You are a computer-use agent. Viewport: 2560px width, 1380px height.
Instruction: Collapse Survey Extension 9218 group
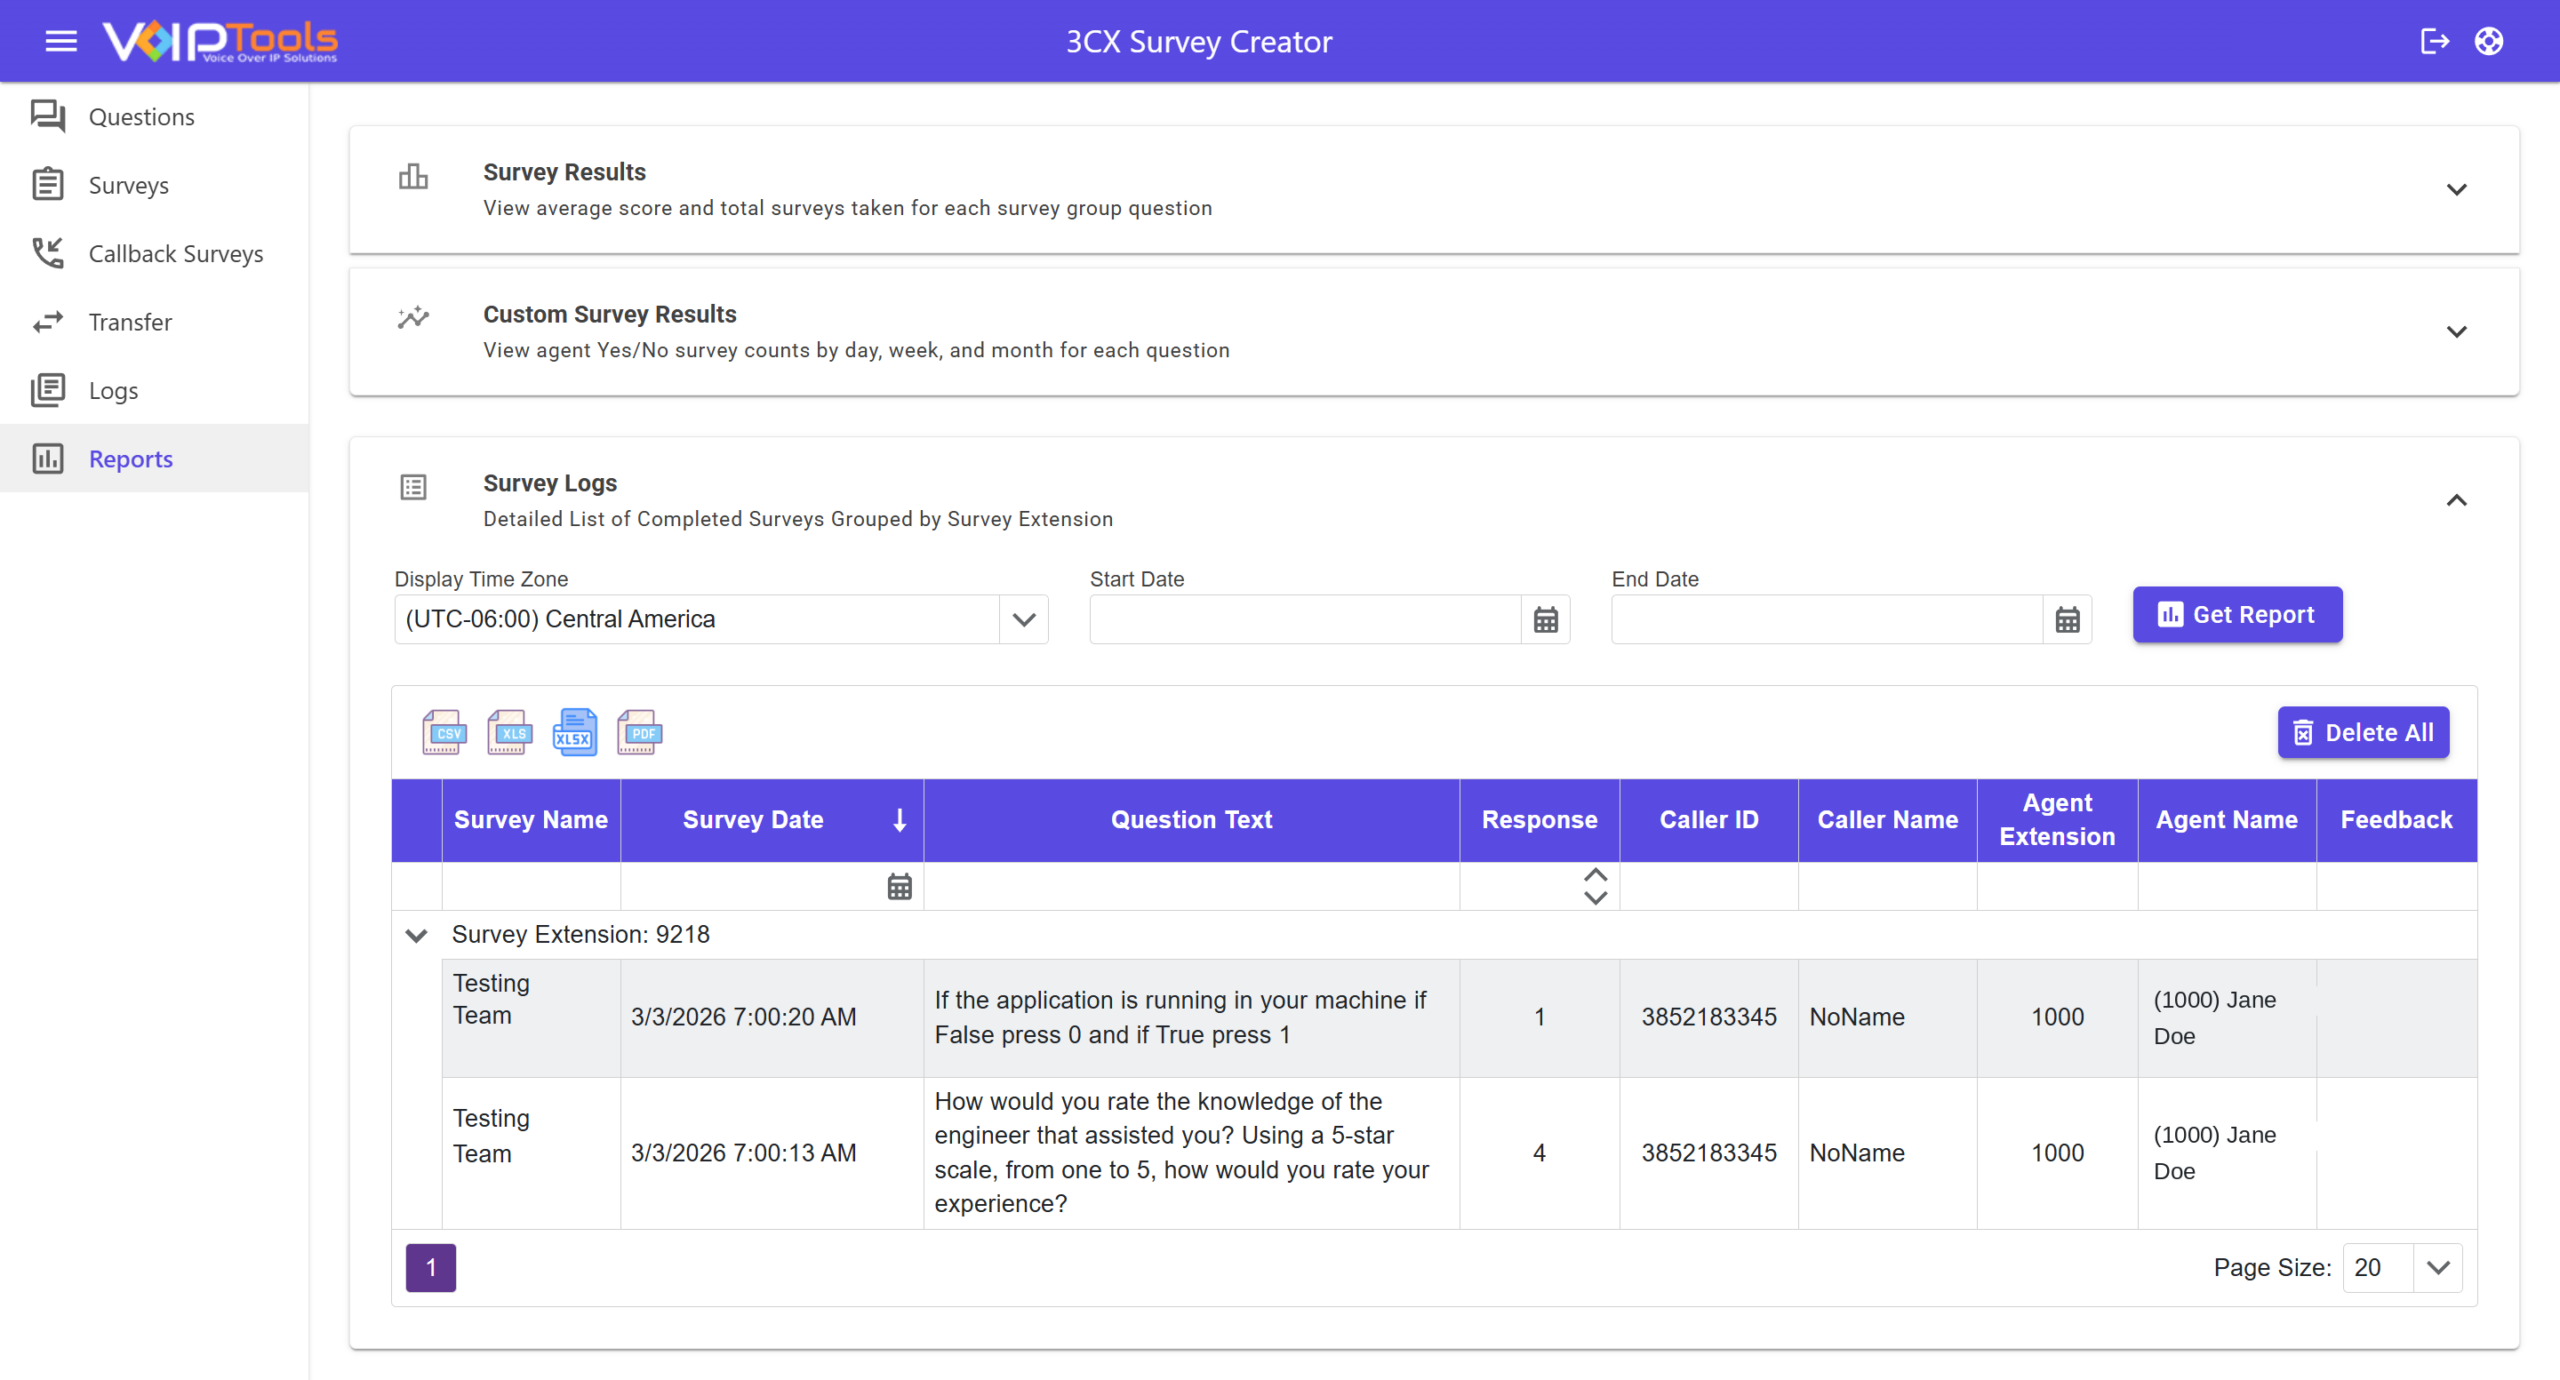pyautogui.click(x=416, y=935)
